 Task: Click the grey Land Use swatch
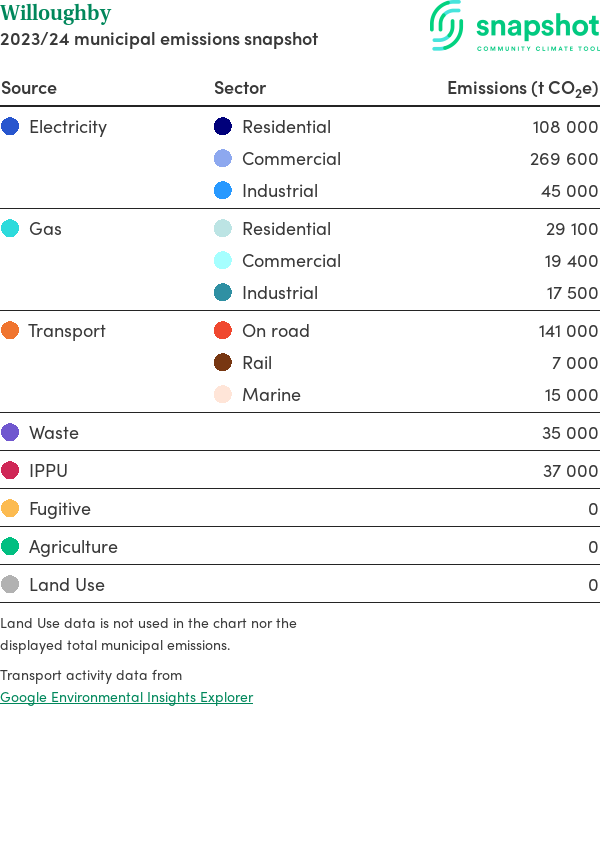tap(10, 584)
